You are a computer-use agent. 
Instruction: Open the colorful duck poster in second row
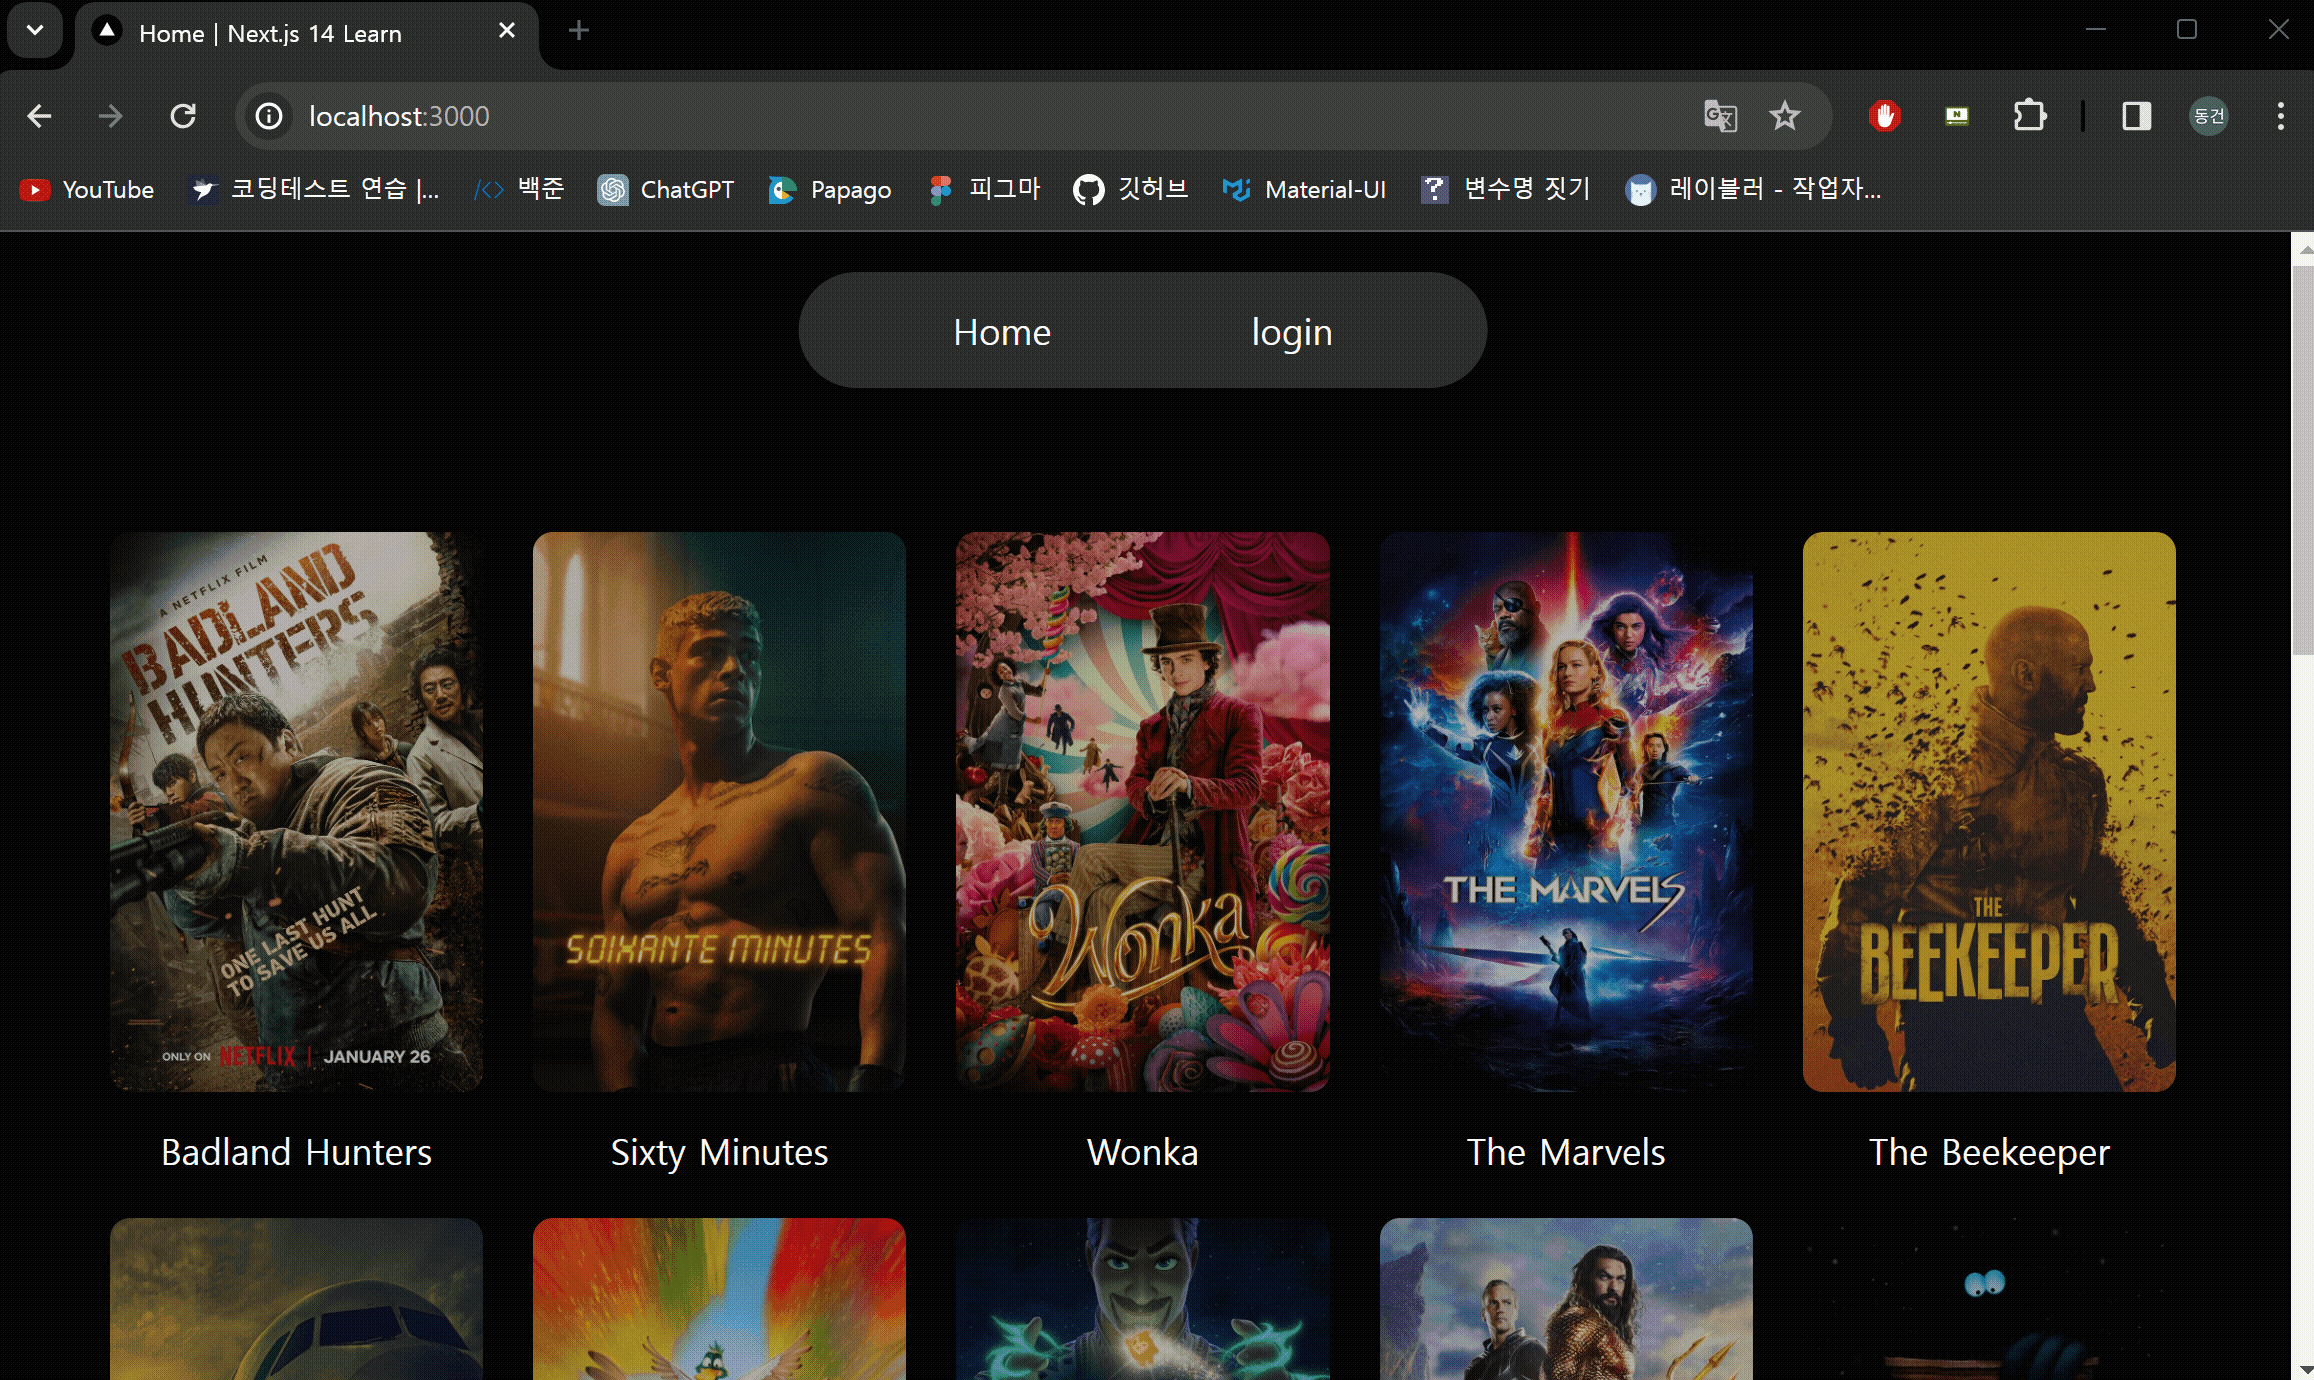coord(719,1299)
